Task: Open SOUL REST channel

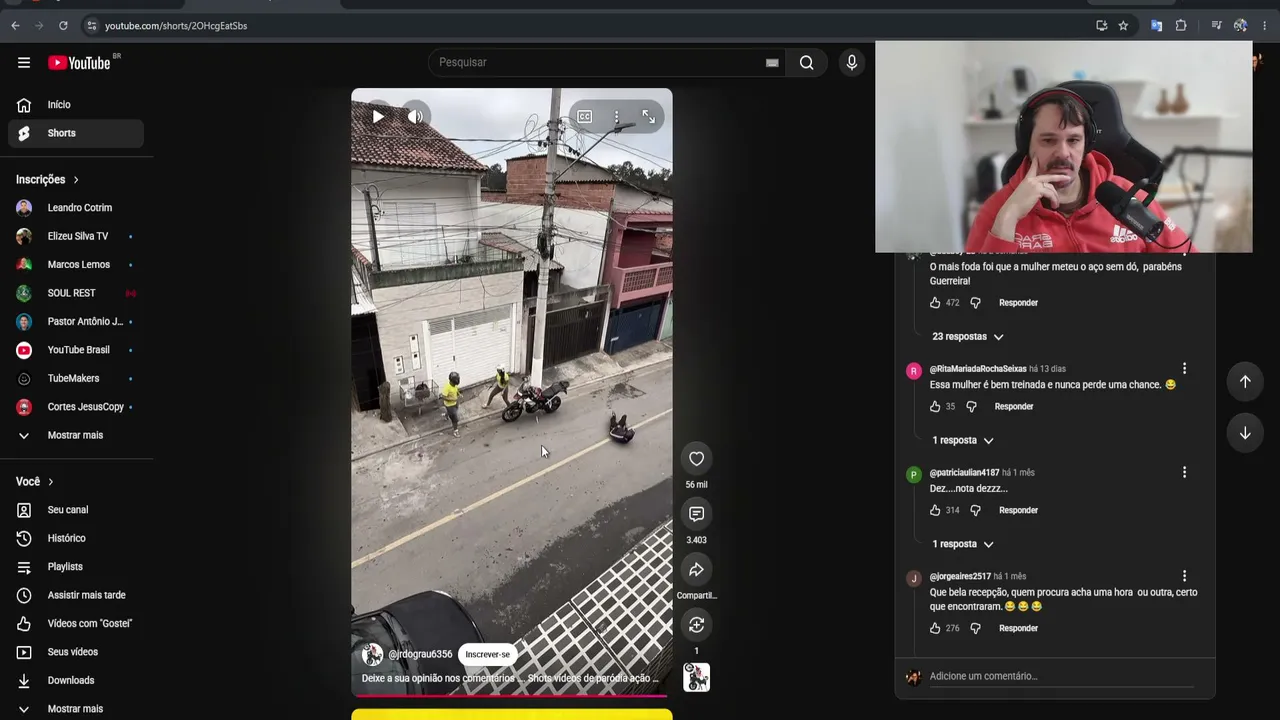Action: tap(76, 293)
